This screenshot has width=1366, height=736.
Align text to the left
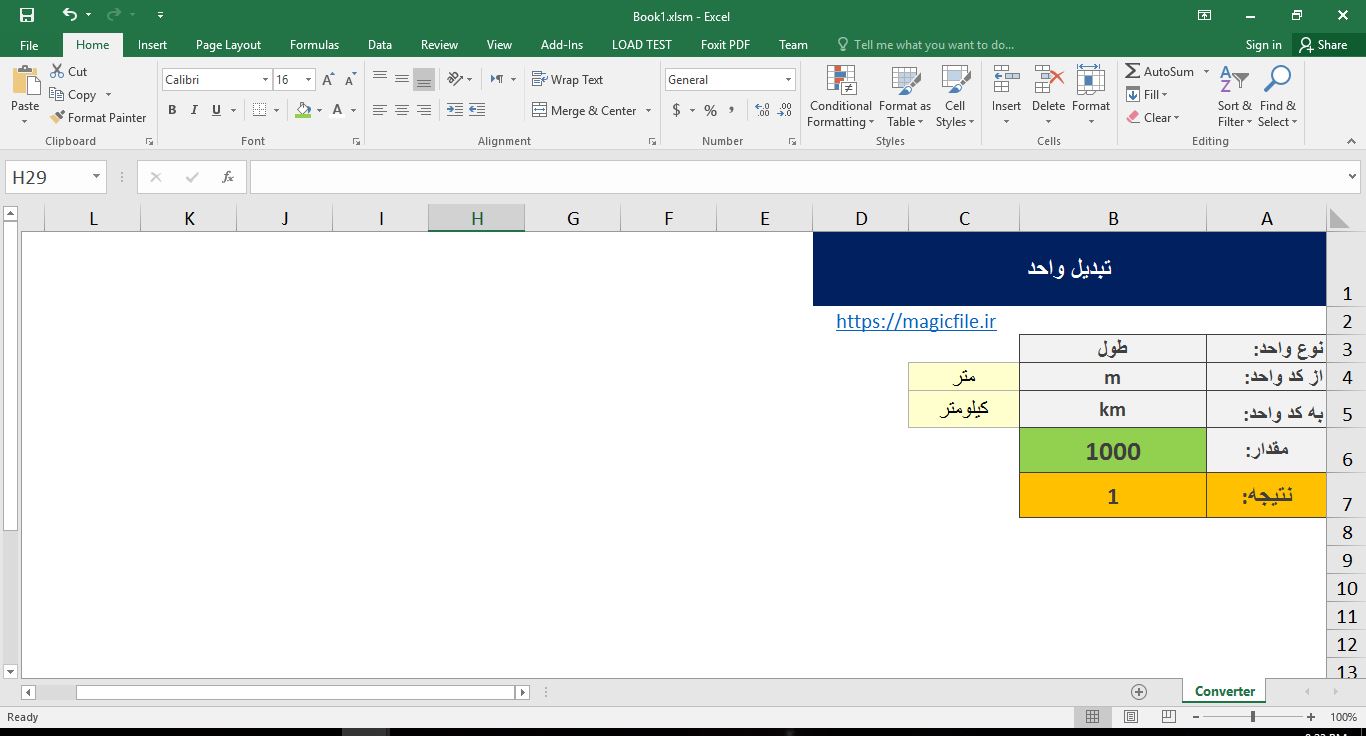pos(380,110)
